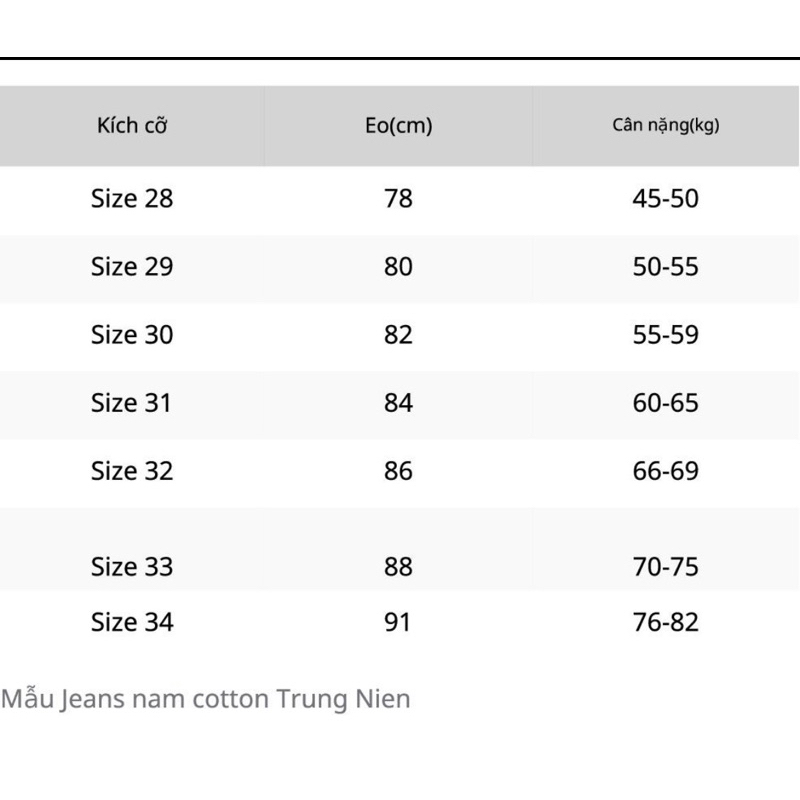Image resolution: width=800 pixels, height=800 pixels.
Task: Select the "Size 31" row label
Action: (132, 403)
